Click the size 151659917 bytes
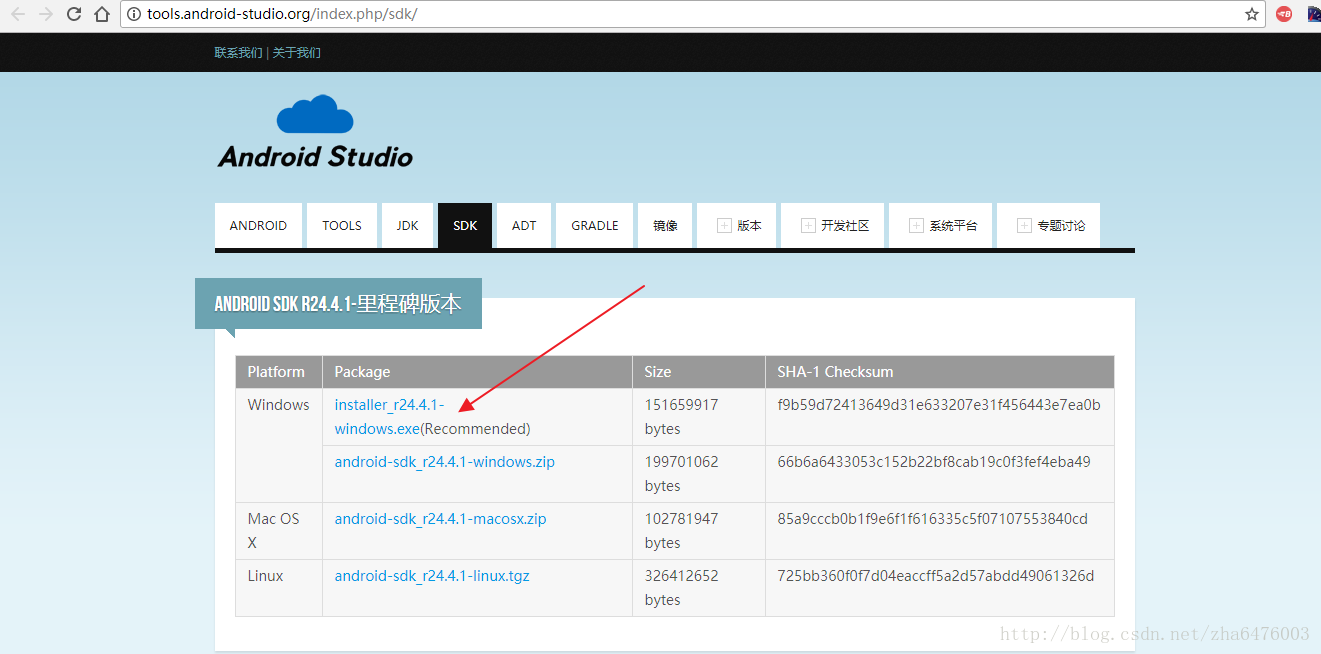 pyautogui.click(x=682, y=417)
